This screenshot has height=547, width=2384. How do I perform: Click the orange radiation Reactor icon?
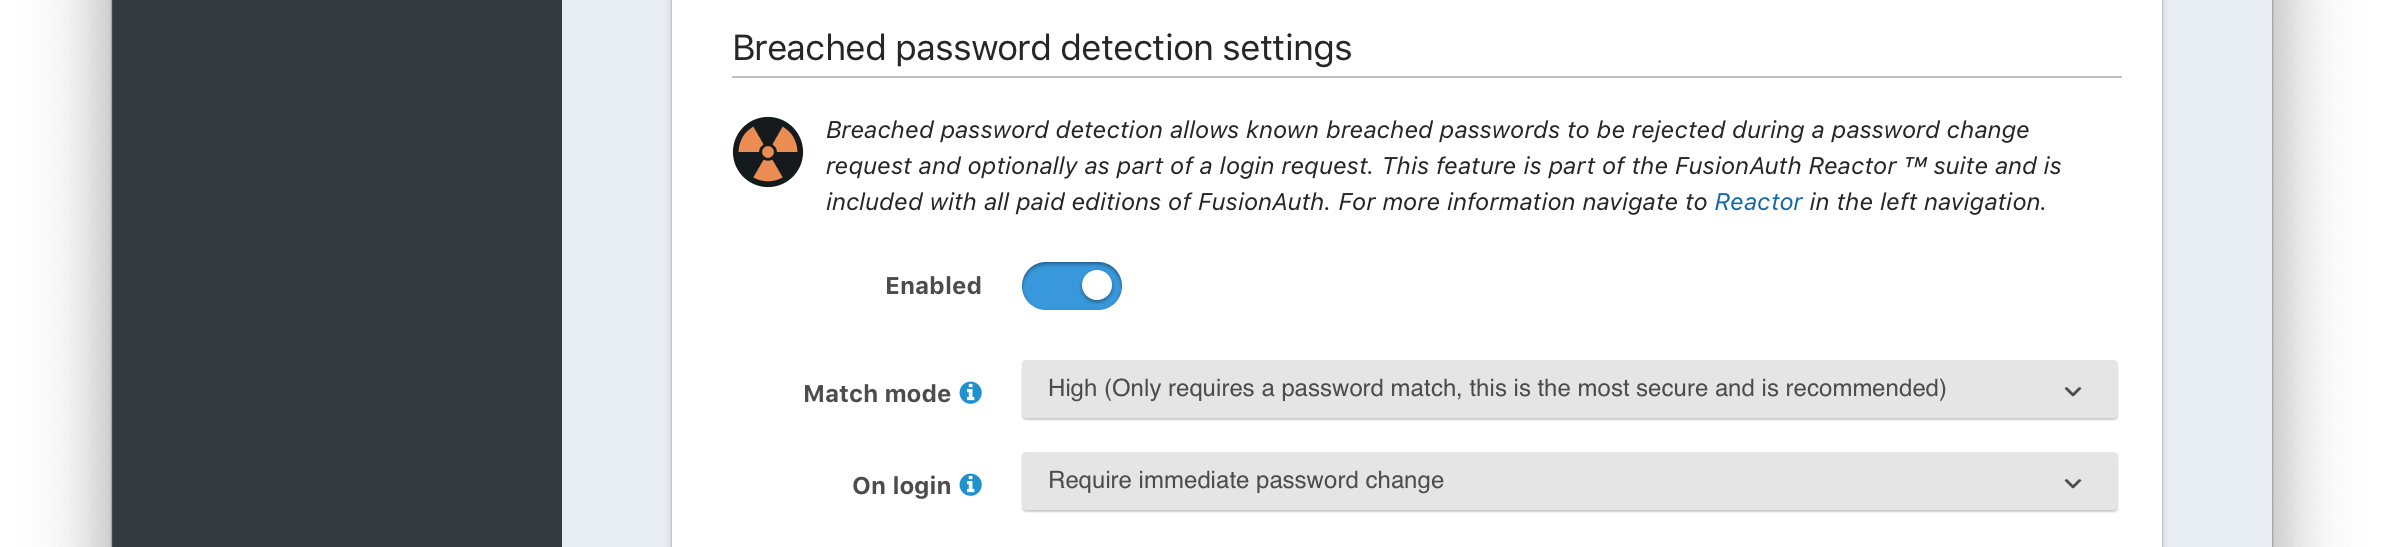tap(768, 152)
